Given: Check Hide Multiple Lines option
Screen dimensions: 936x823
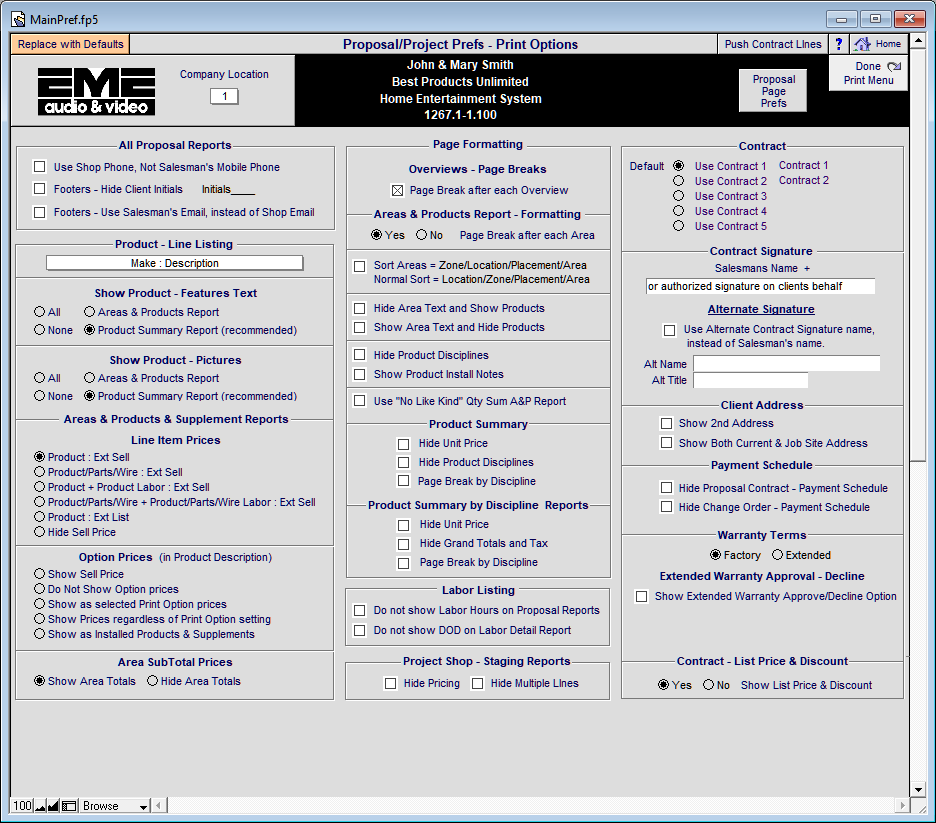Looking at the screenshot, I should (478, 683).
